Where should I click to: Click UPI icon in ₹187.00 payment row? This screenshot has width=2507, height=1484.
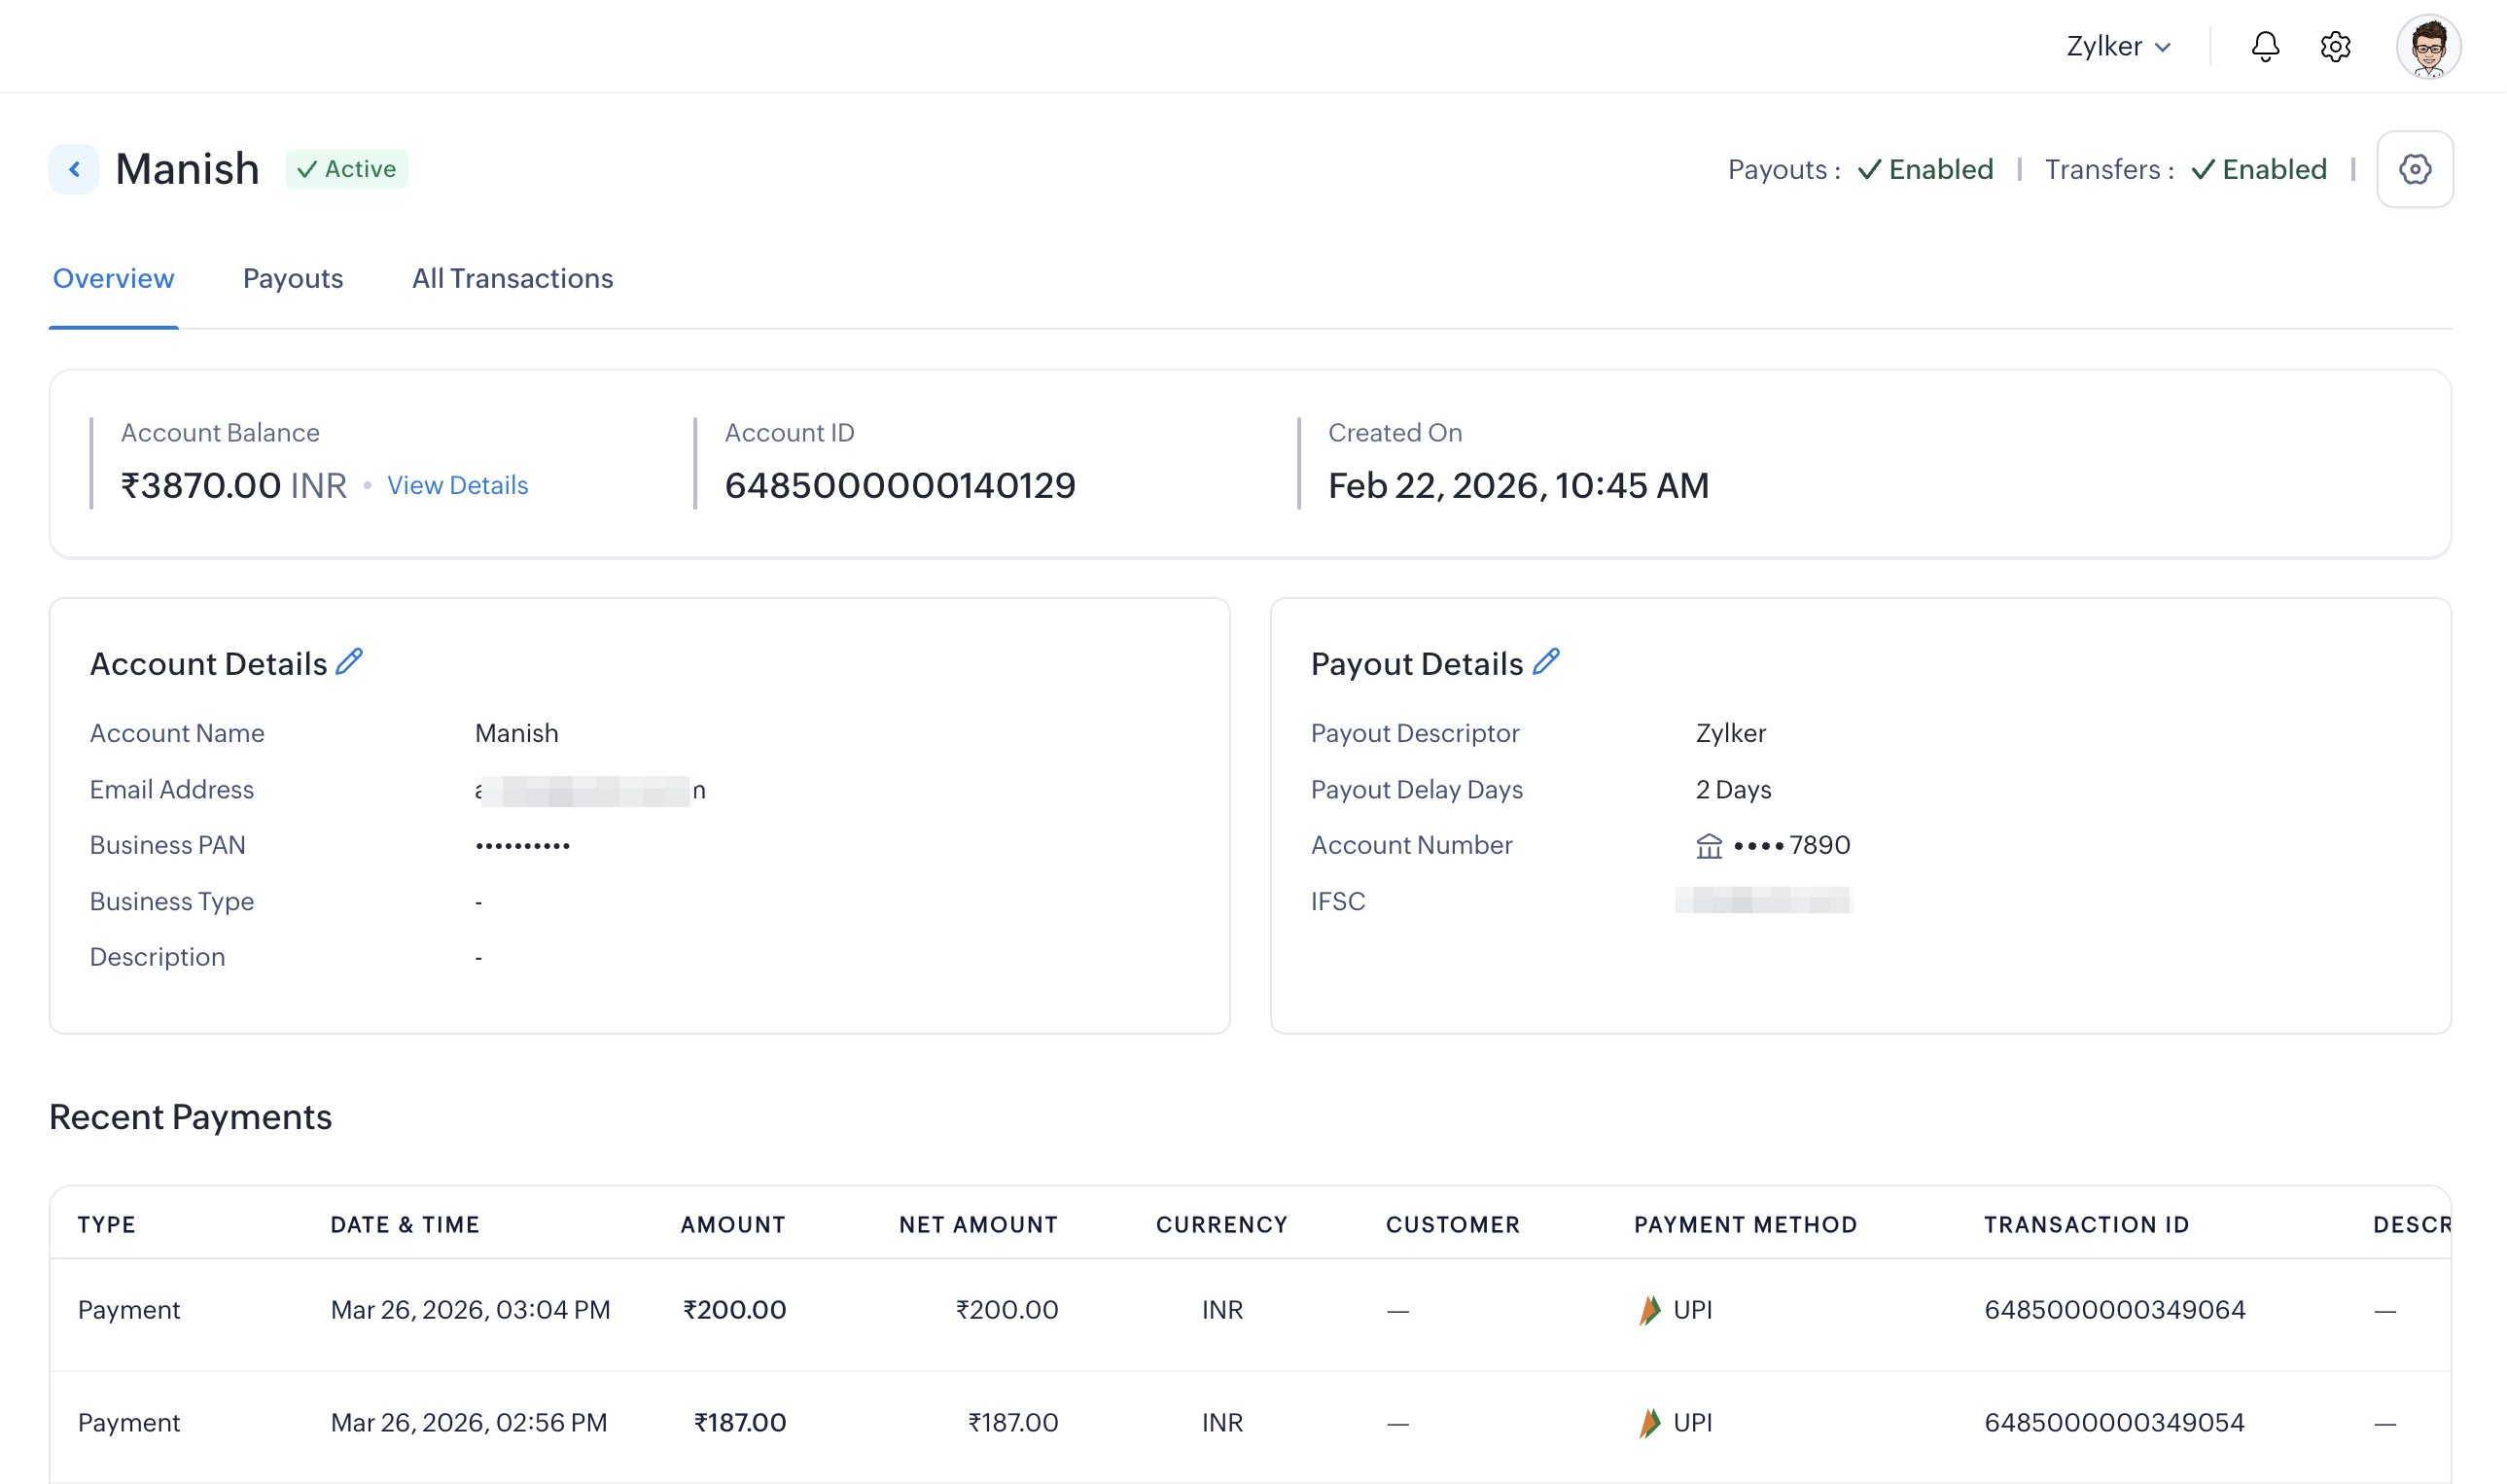coord(1649,1423)
